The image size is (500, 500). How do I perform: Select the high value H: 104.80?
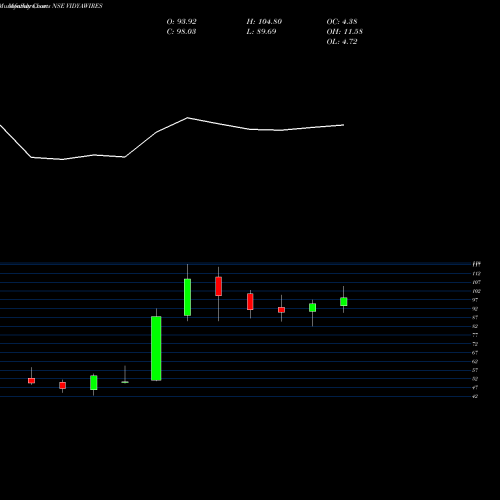264,22
